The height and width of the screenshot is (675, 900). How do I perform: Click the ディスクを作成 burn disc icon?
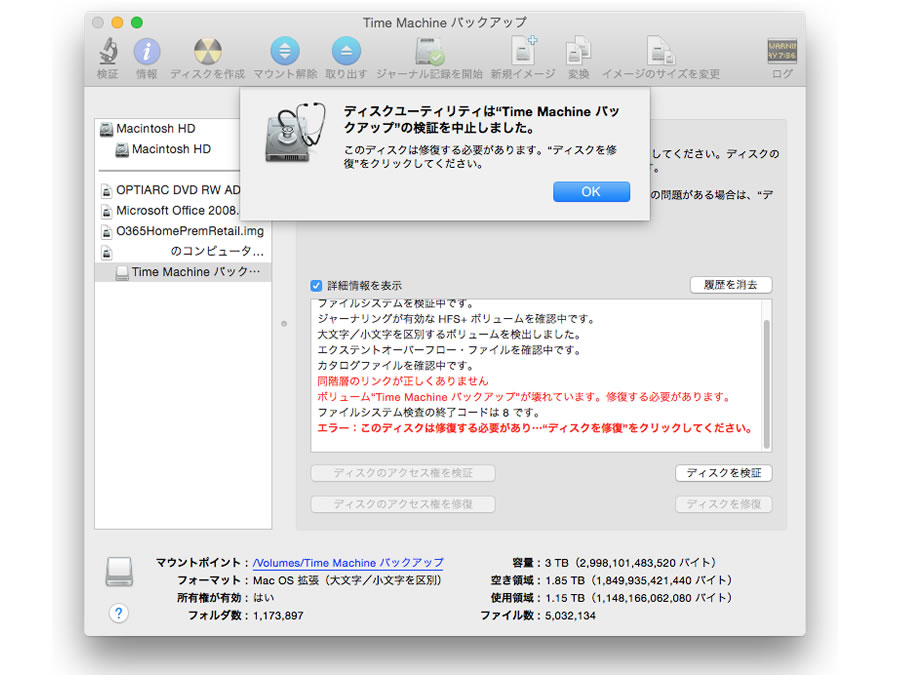point(207,52)
